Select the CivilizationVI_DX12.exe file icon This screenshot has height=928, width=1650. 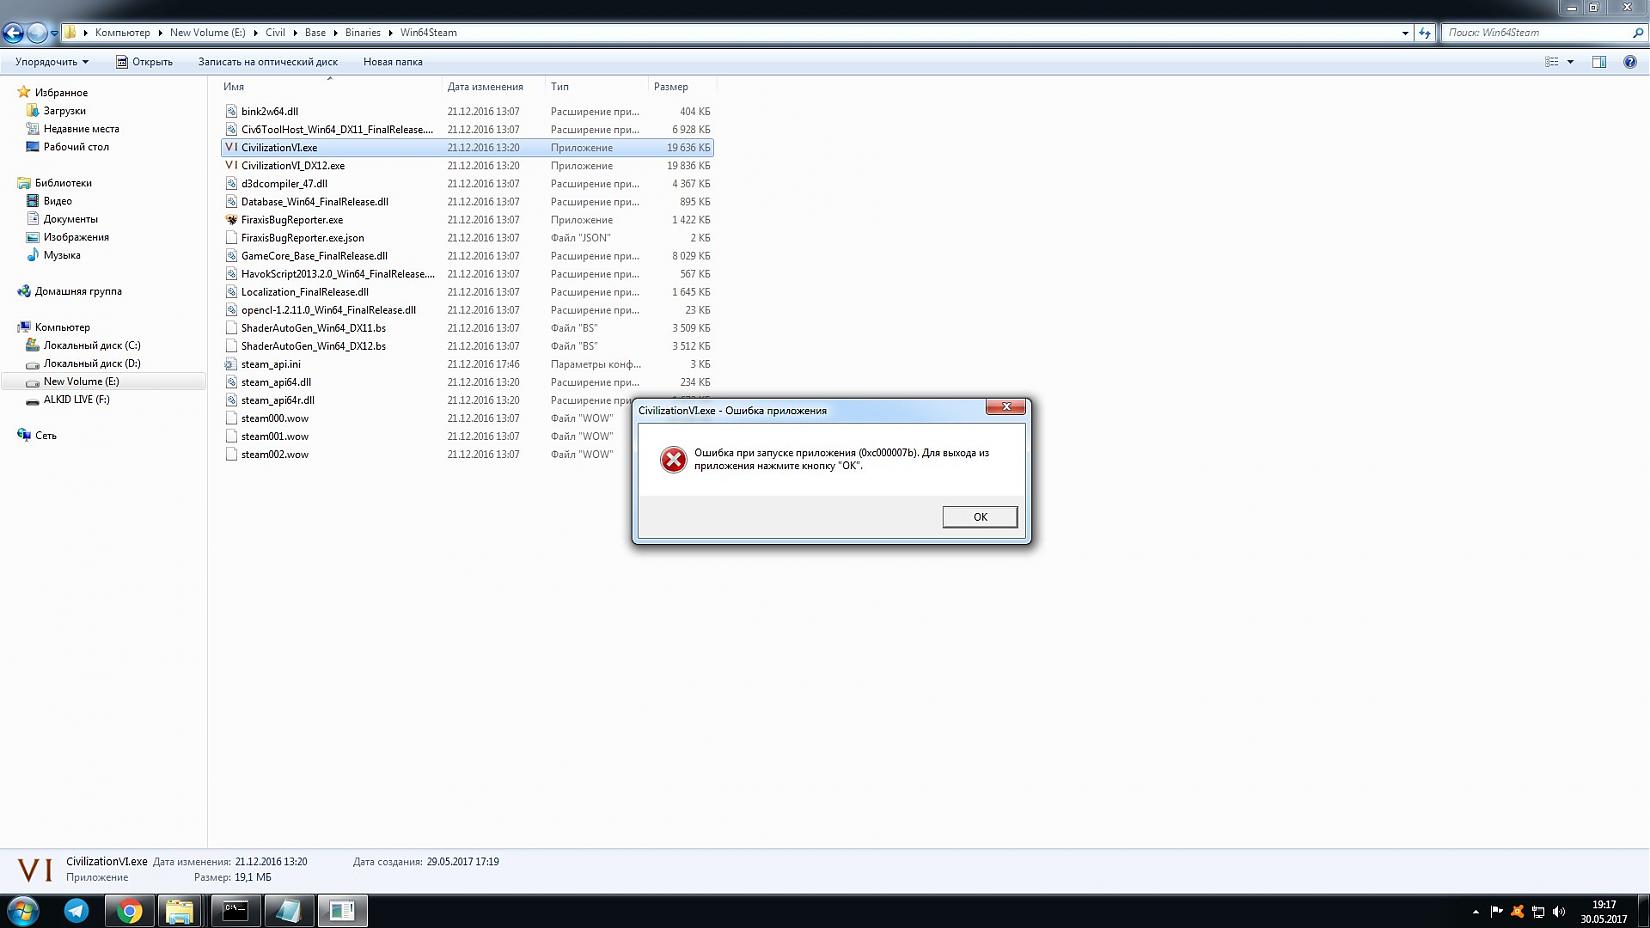231,165
